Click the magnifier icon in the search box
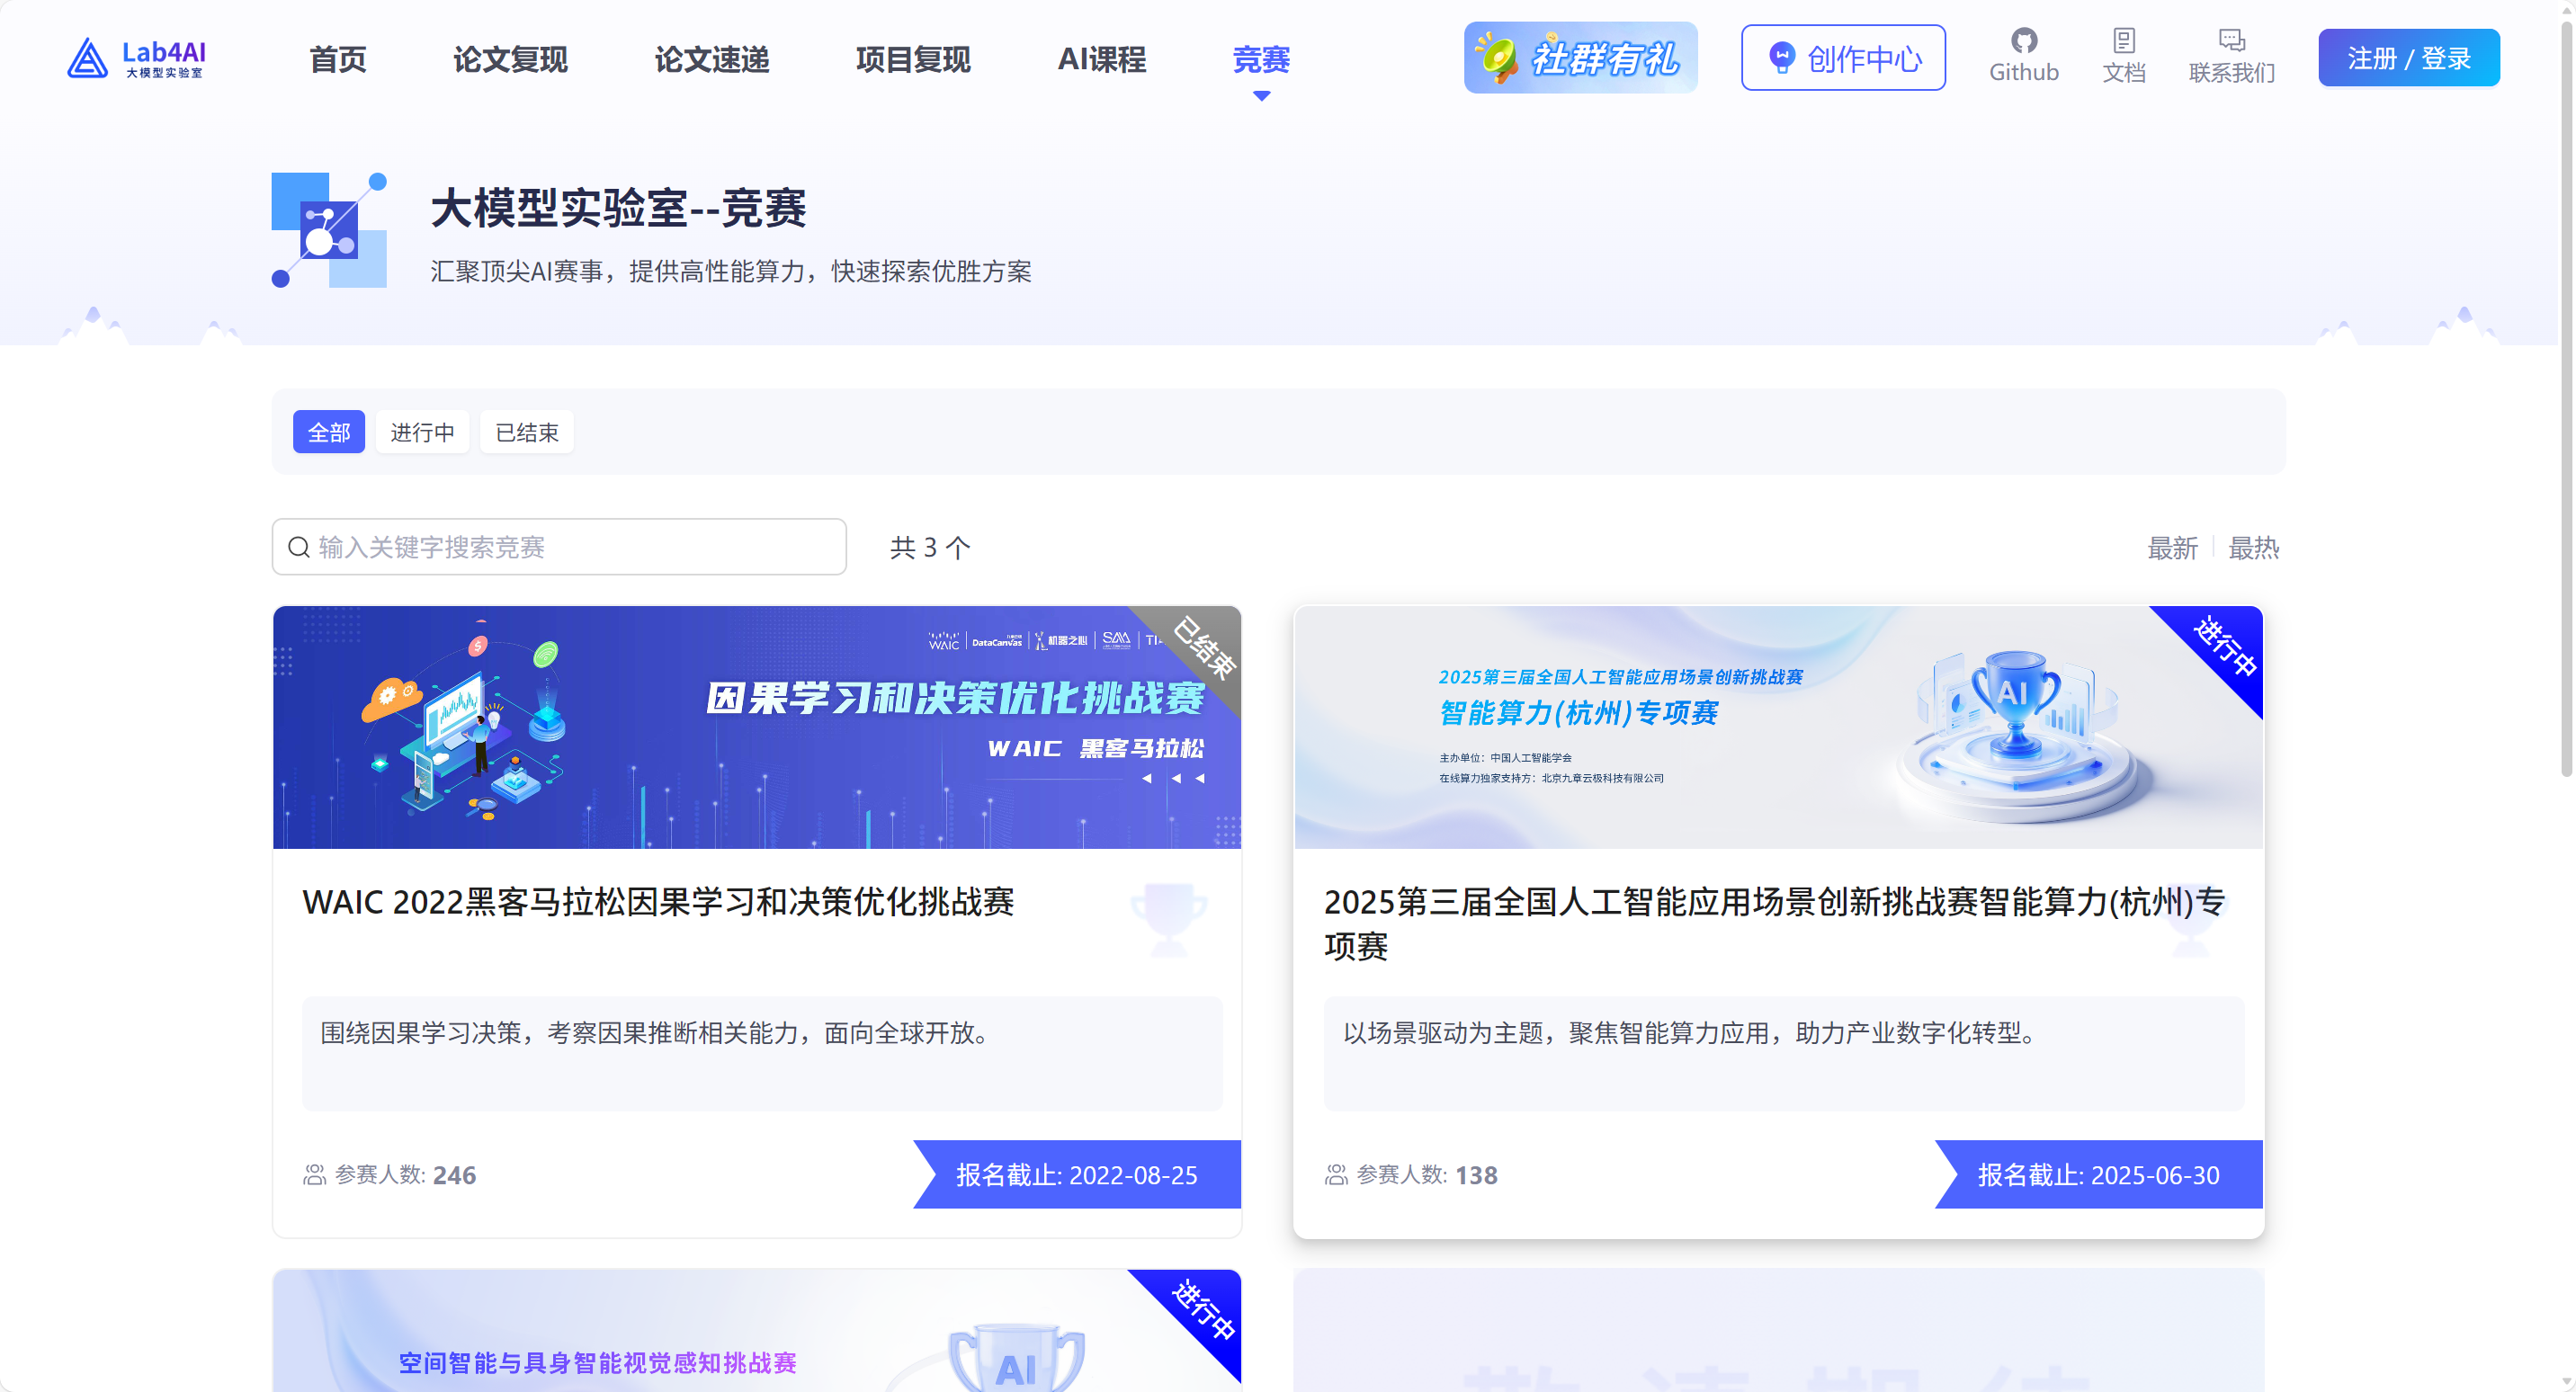 click(x=298, y=547)
